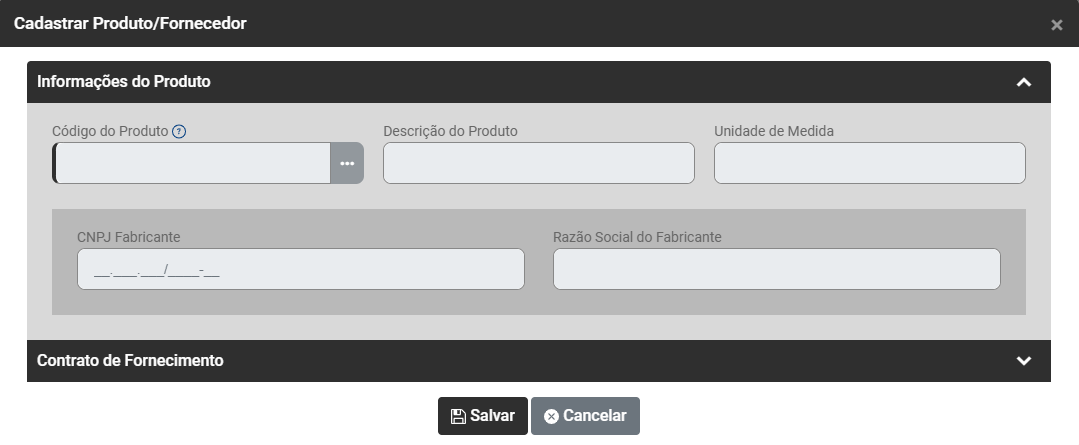This screenshot has height=445, width=1079.
Task: Click the Cadastrar Produto/Fornecedor dialog title
Action: (x=130, y=23)
